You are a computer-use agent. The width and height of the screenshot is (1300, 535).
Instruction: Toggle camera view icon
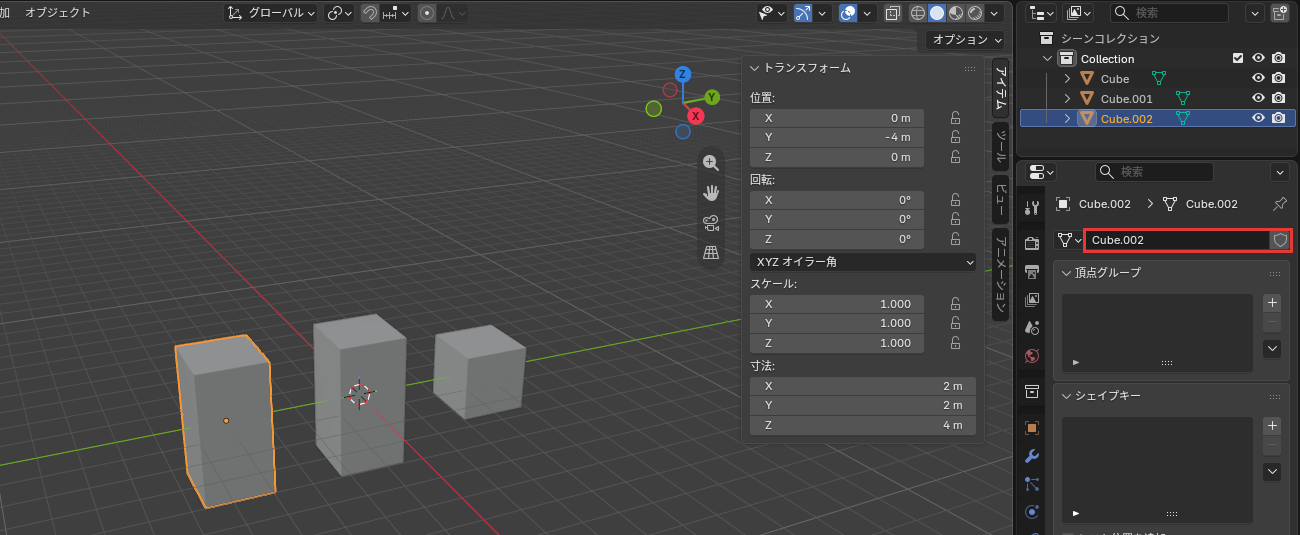point(711,223)
